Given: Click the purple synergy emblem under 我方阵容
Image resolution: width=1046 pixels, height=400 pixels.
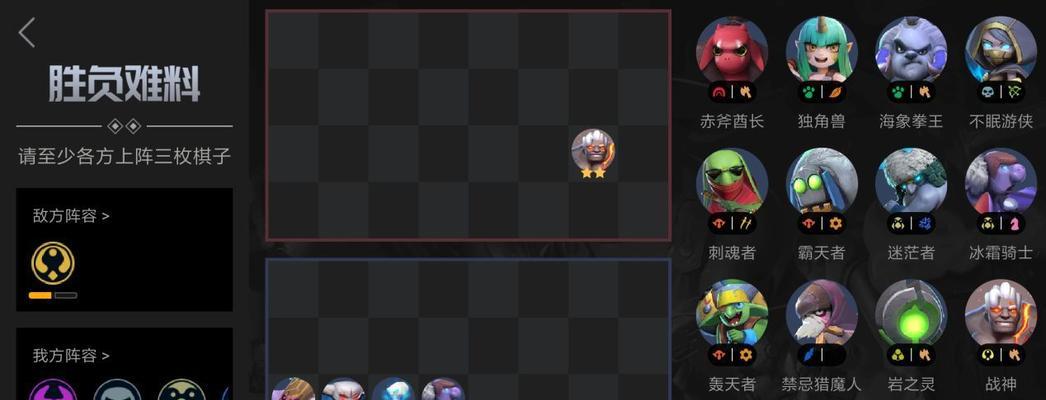Looking at the screenshot, I should point(53,390).
